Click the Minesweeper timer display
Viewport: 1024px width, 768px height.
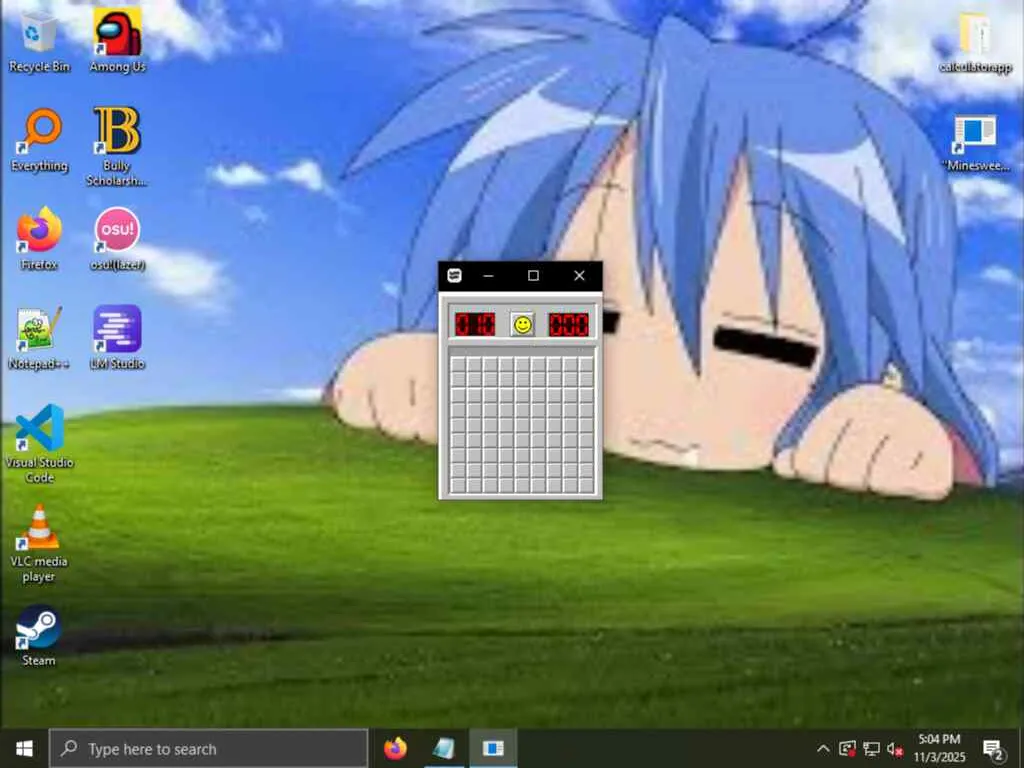click(568, 325)
